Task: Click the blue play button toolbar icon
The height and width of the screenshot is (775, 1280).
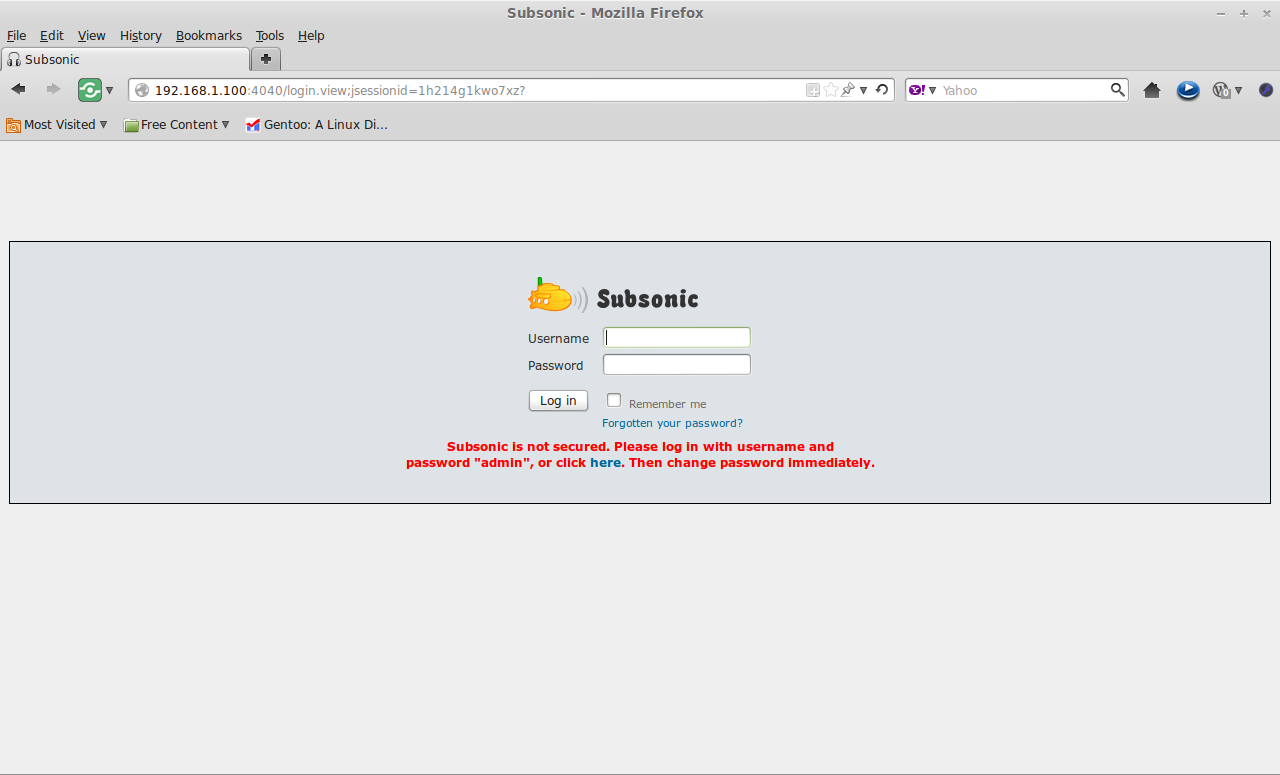Action: pos(1188,90)
